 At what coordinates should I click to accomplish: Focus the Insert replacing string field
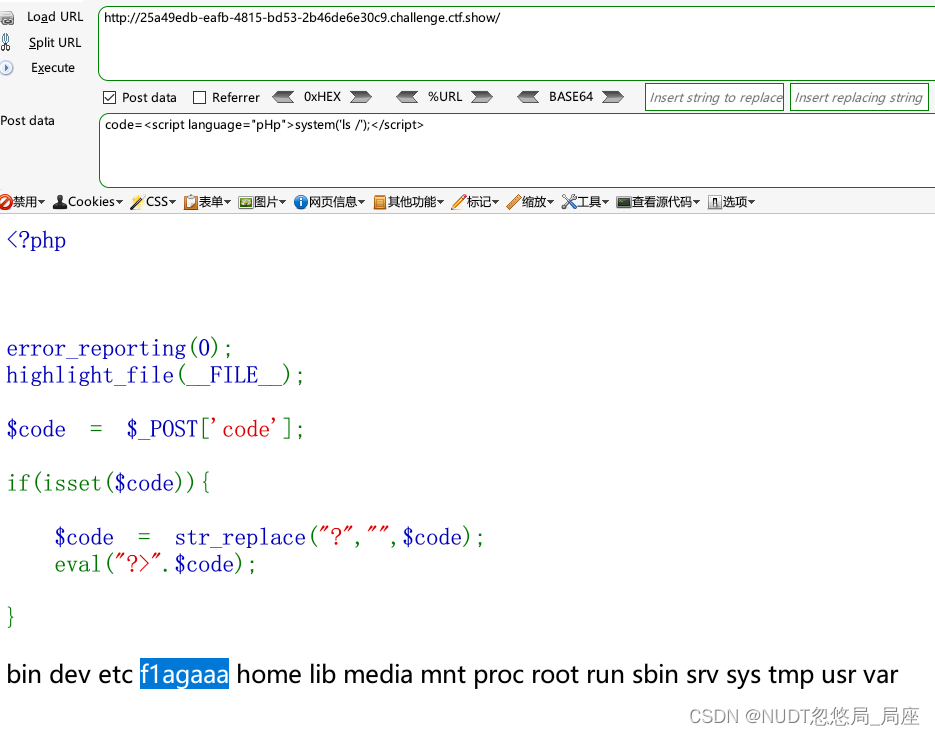(x=859, y=97)
